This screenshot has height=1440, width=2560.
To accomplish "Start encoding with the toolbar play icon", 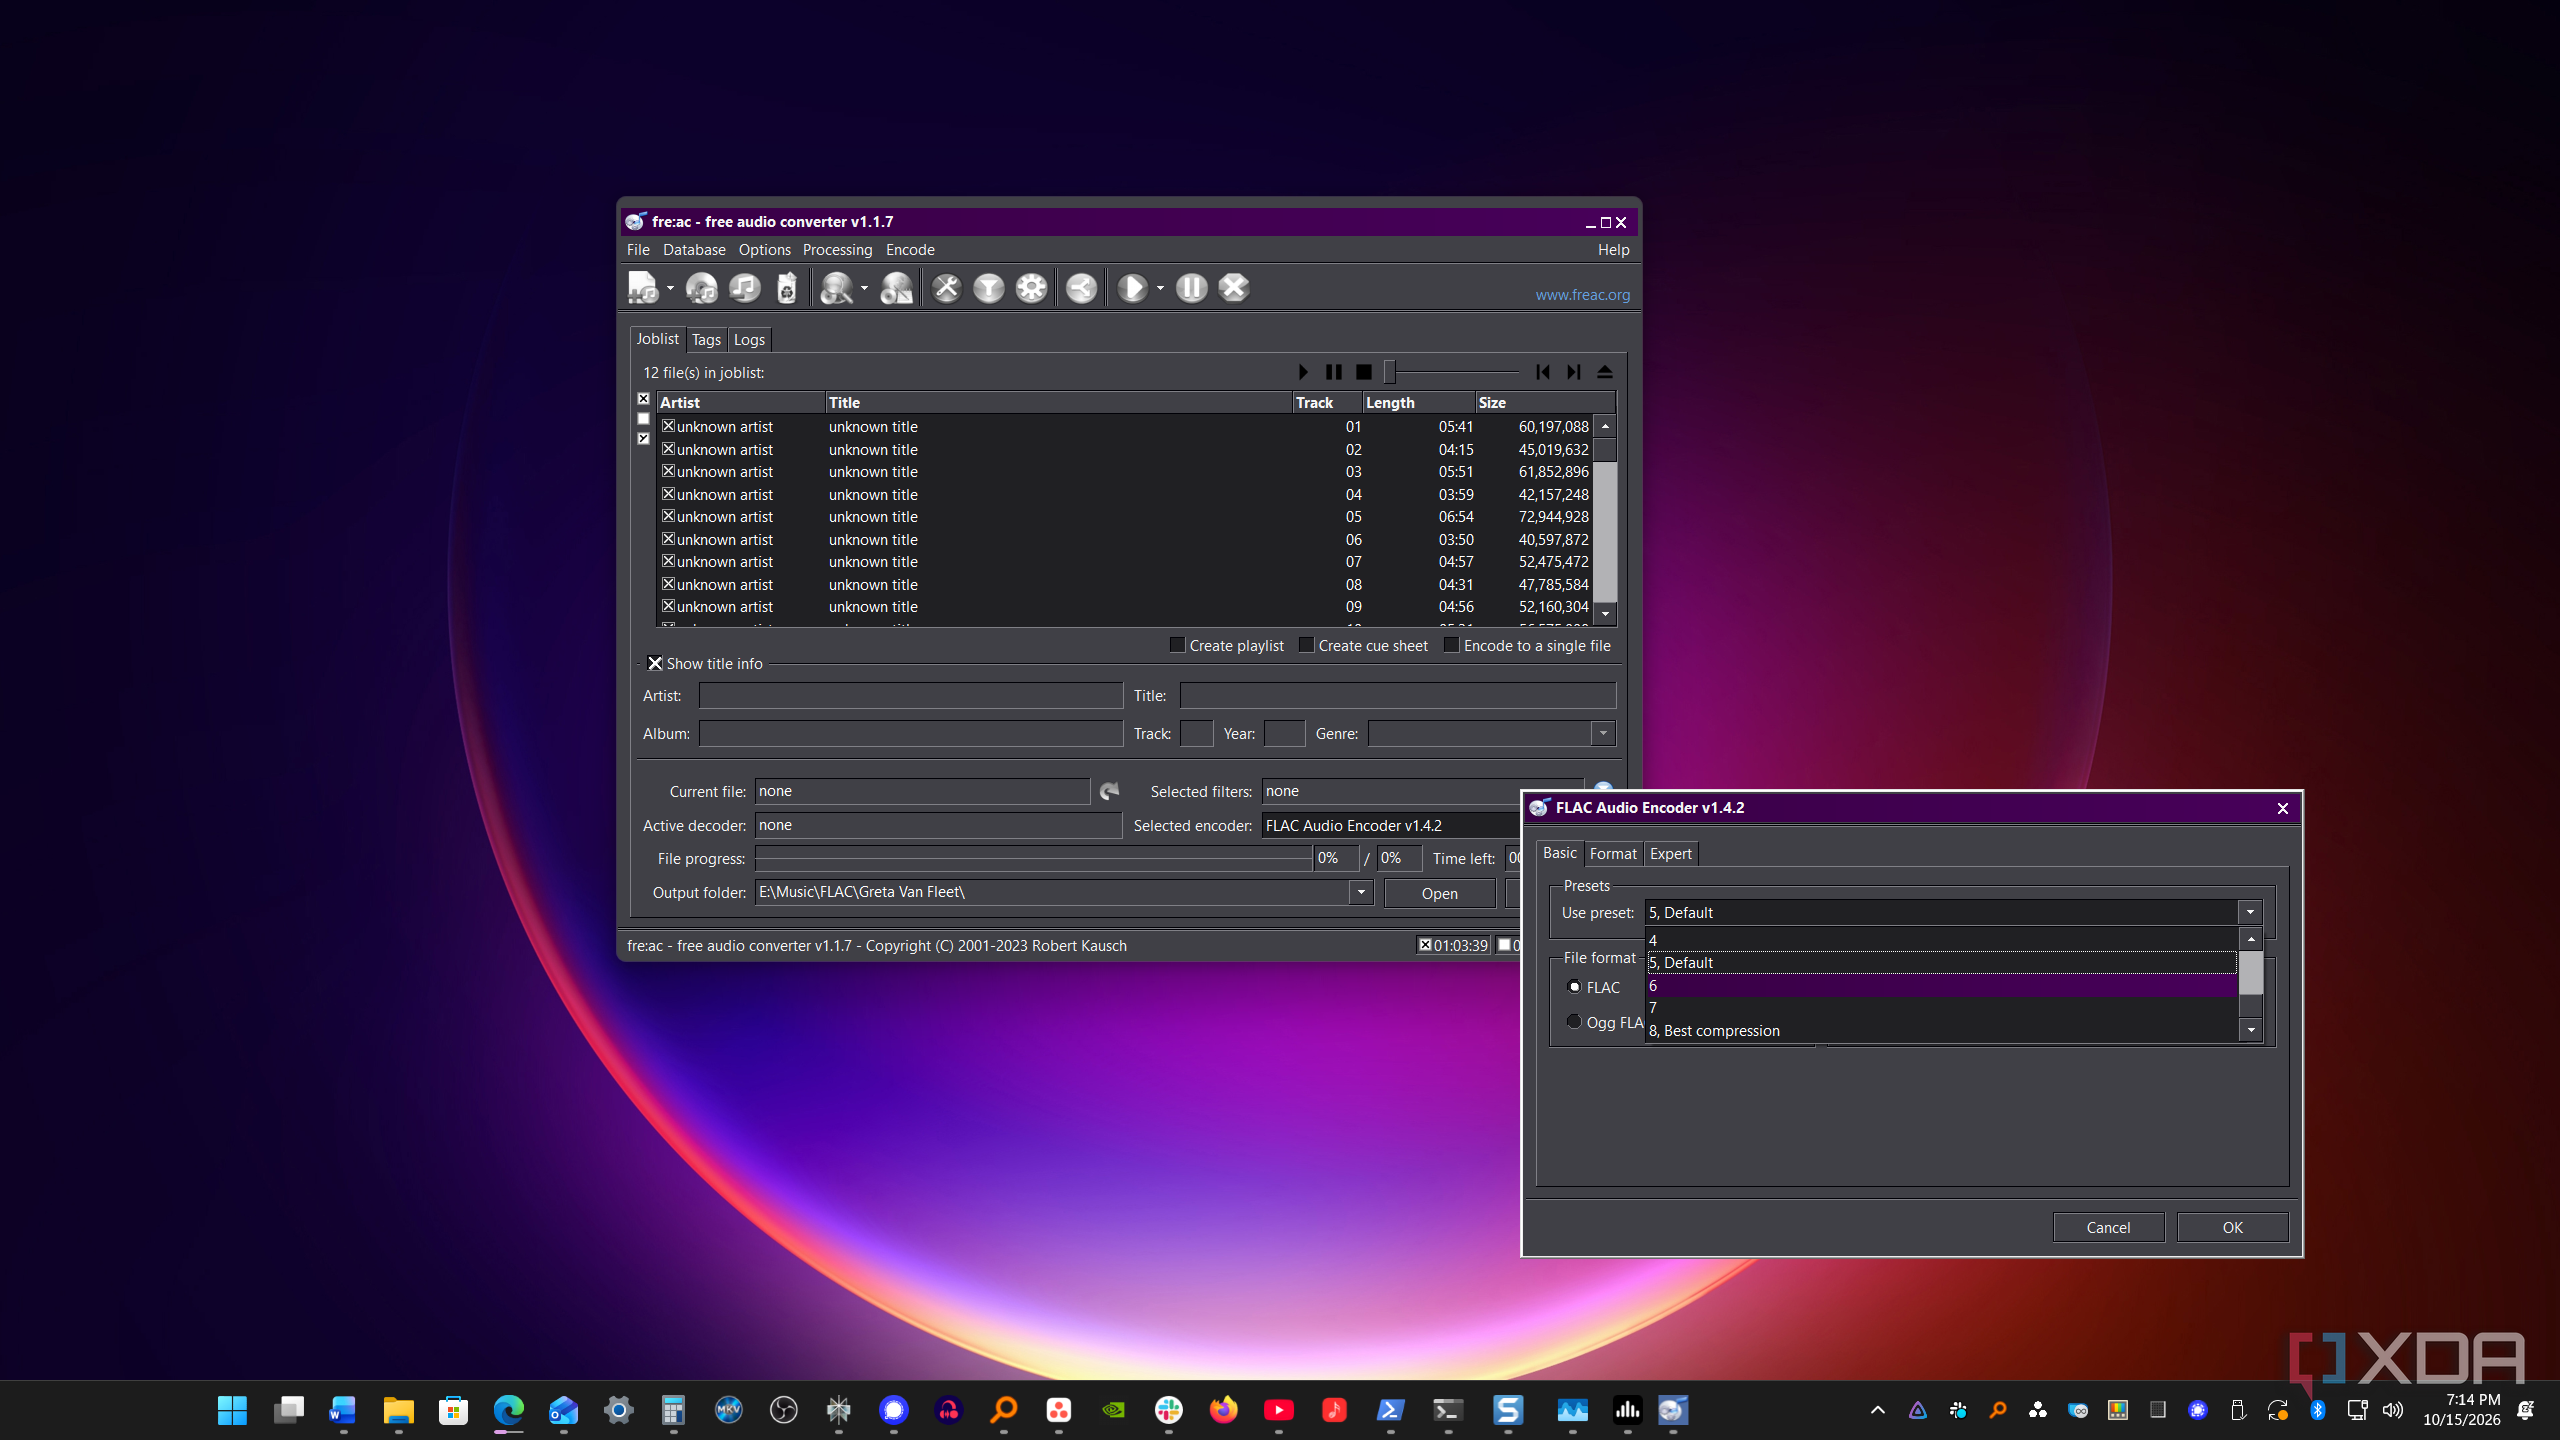I will pos(1132,288).
